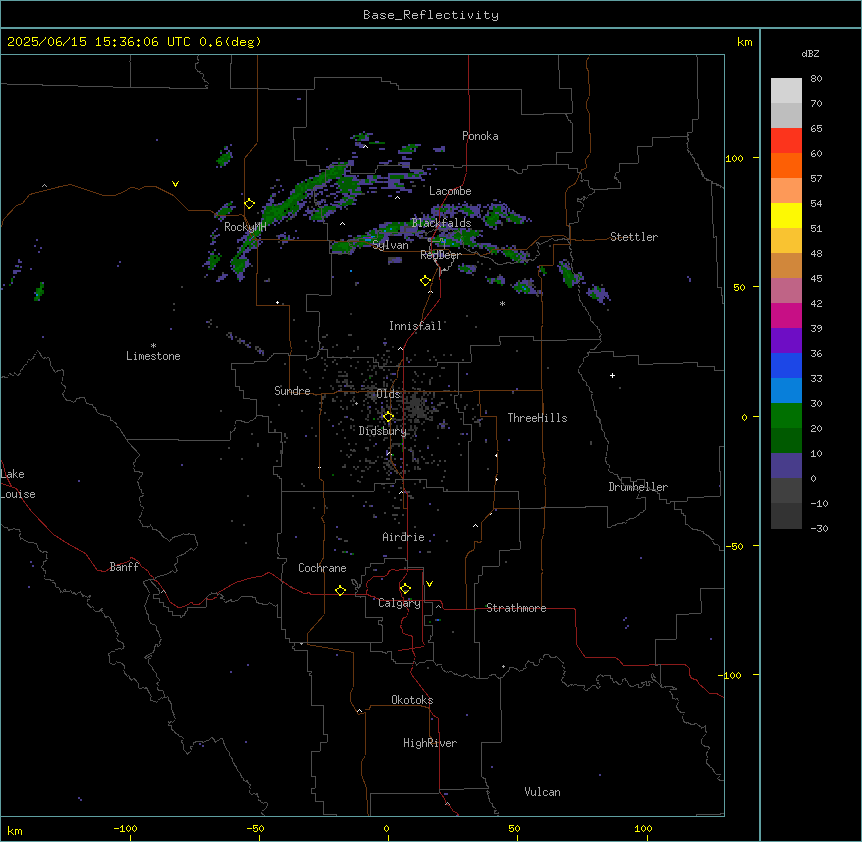
Task: Click the Lacombe city label
Action: [450, 191]
